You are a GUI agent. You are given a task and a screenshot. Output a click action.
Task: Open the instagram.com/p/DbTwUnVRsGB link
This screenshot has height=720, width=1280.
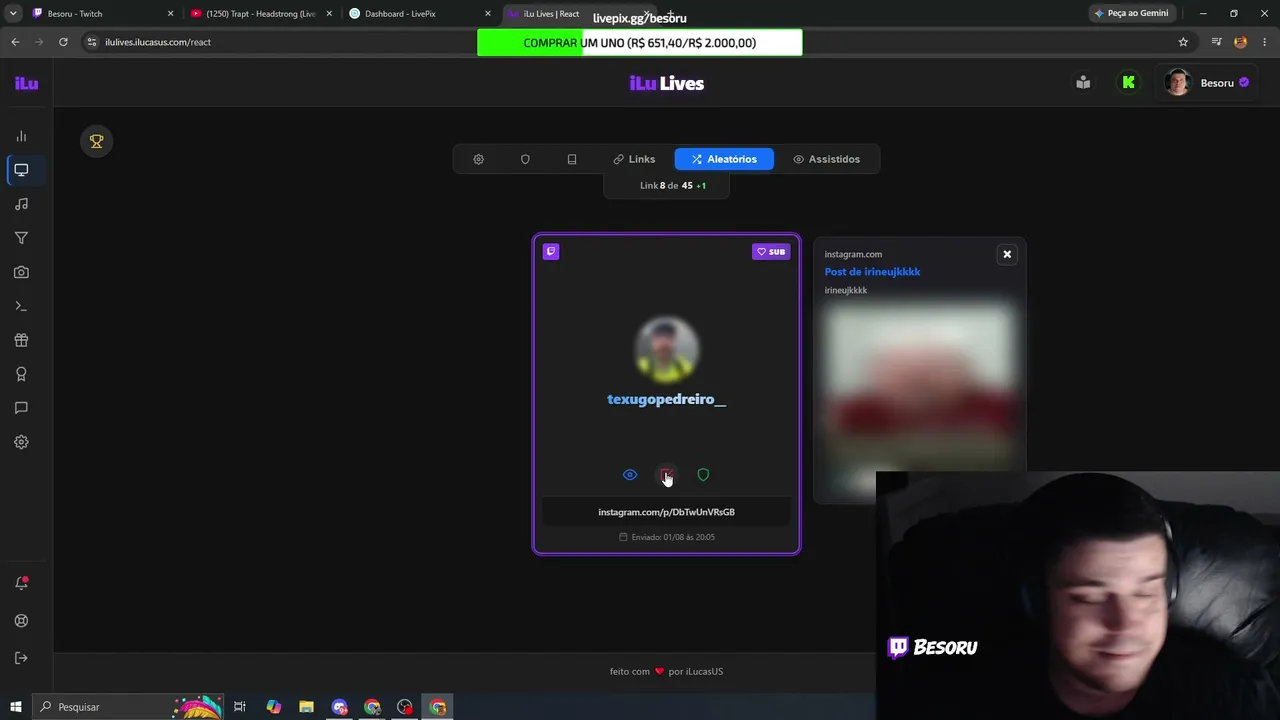[x=666, y=512]
